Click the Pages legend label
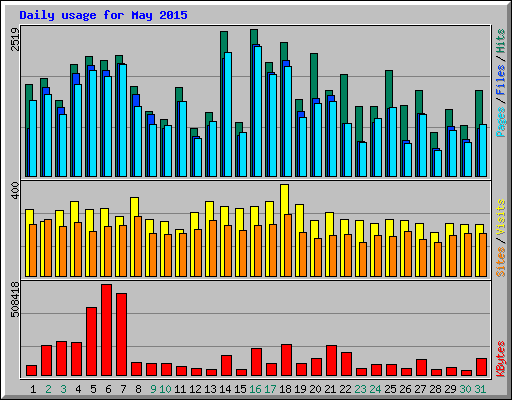This screenshot has width=512, height=400. coord(500,122)
